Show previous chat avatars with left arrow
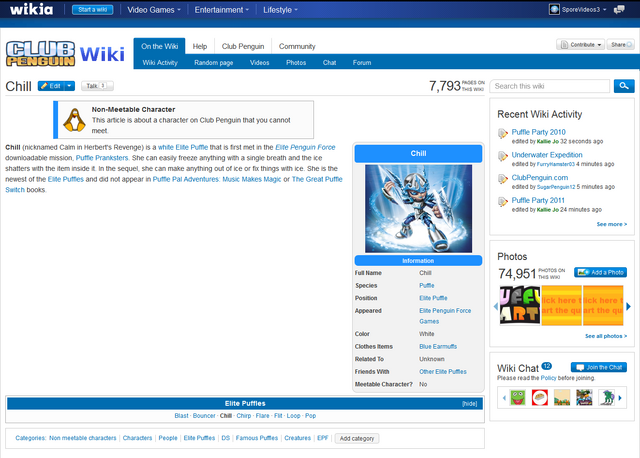The height and width of the screenshot is (458, 640). click(504, 398)
